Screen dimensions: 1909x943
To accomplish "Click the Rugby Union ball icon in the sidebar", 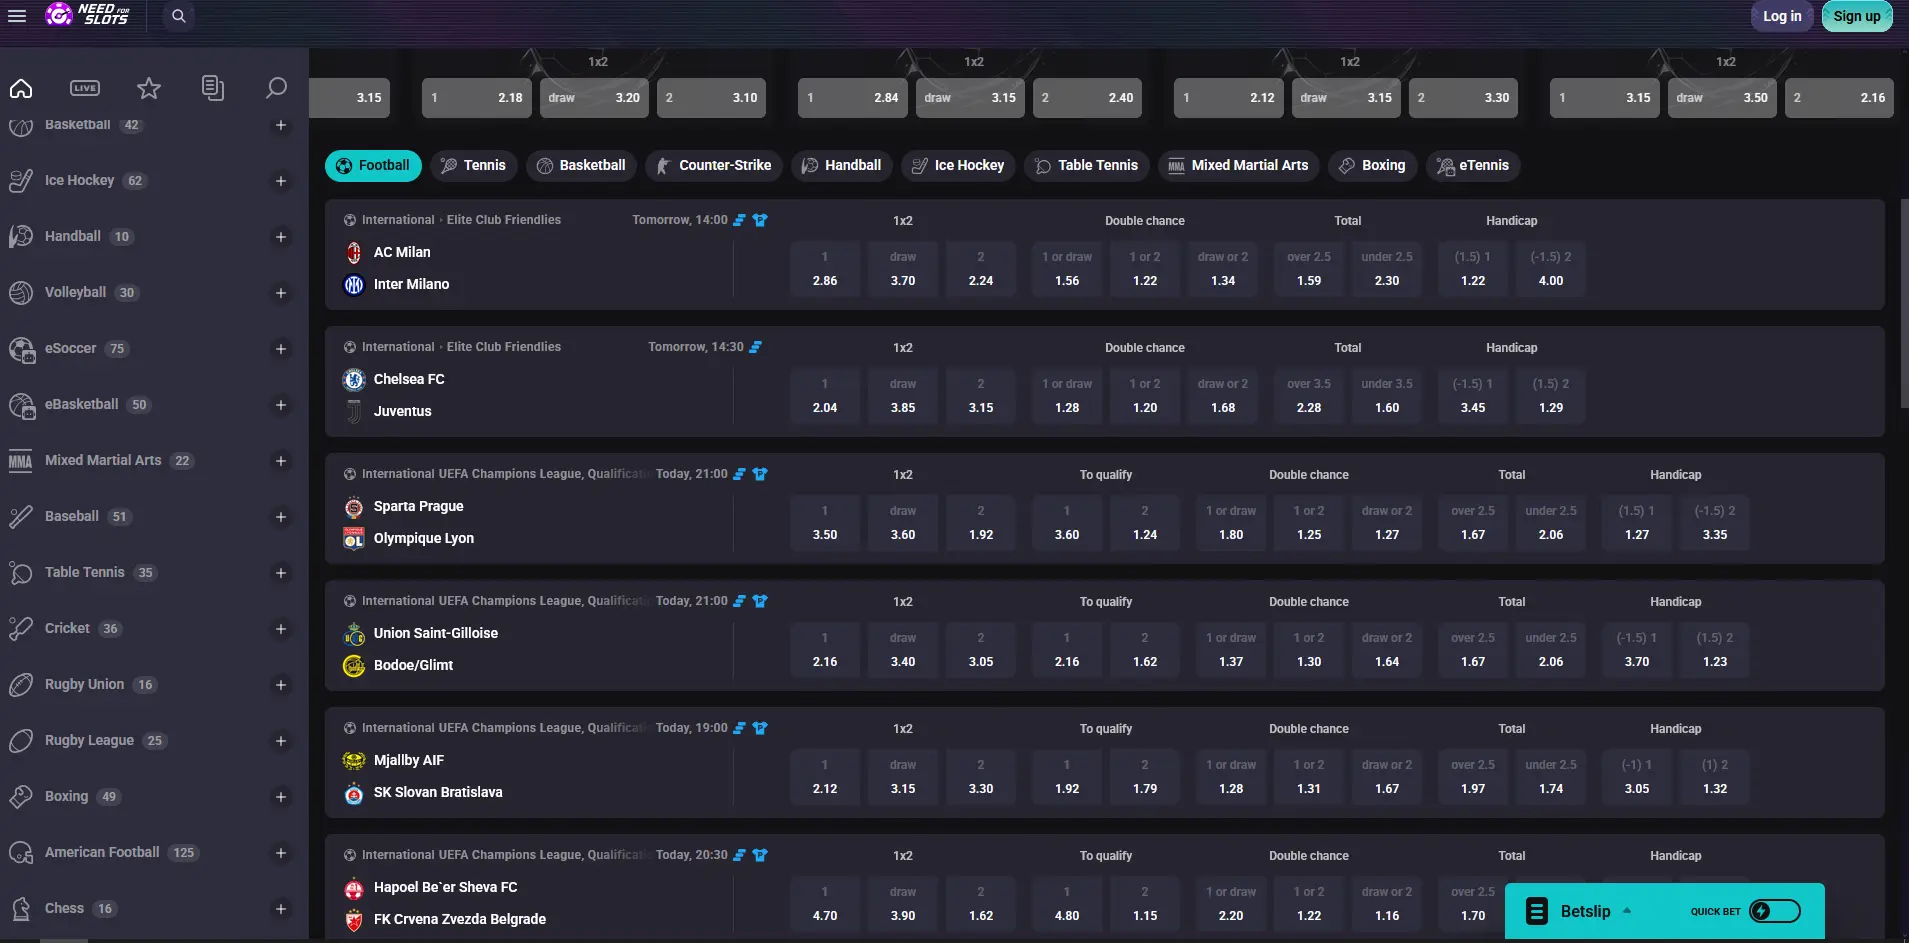I will pyautogui.click(x=21, y=685).
